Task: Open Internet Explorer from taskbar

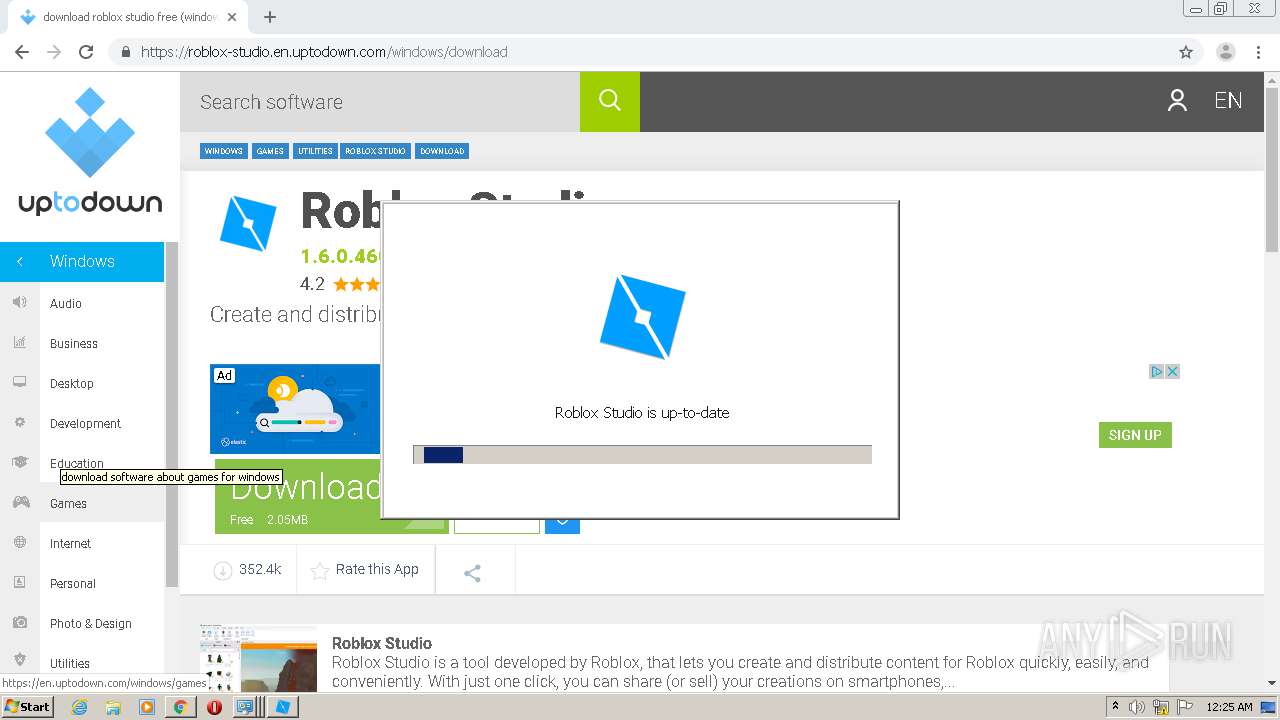Action: 79,707
